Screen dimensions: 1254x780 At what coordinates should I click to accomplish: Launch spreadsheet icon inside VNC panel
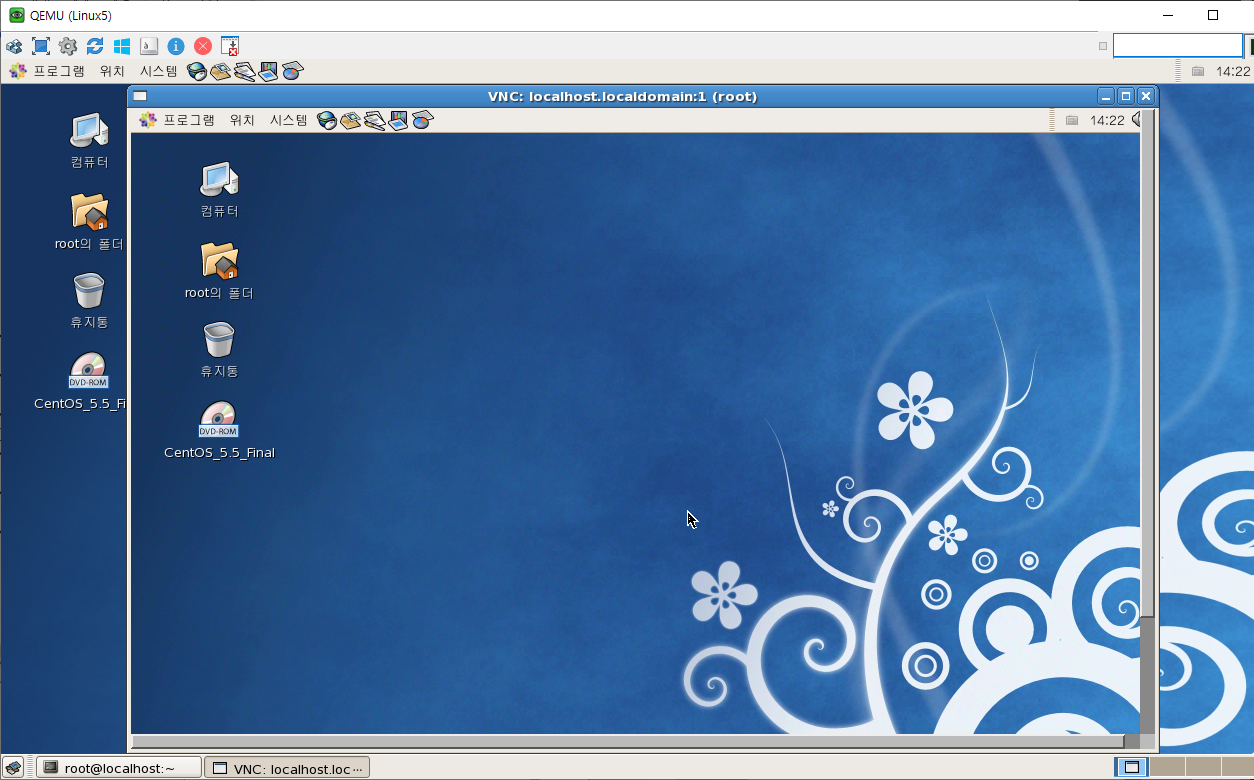422,120
